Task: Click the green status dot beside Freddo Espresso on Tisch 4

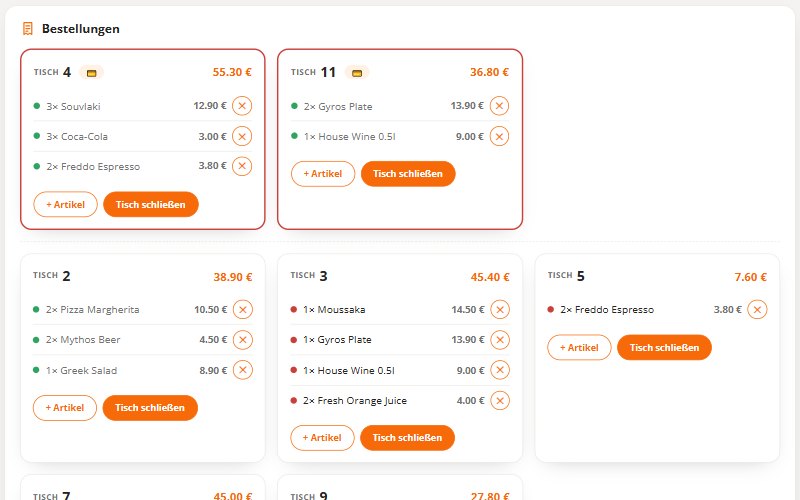Action: click(37, 166)
